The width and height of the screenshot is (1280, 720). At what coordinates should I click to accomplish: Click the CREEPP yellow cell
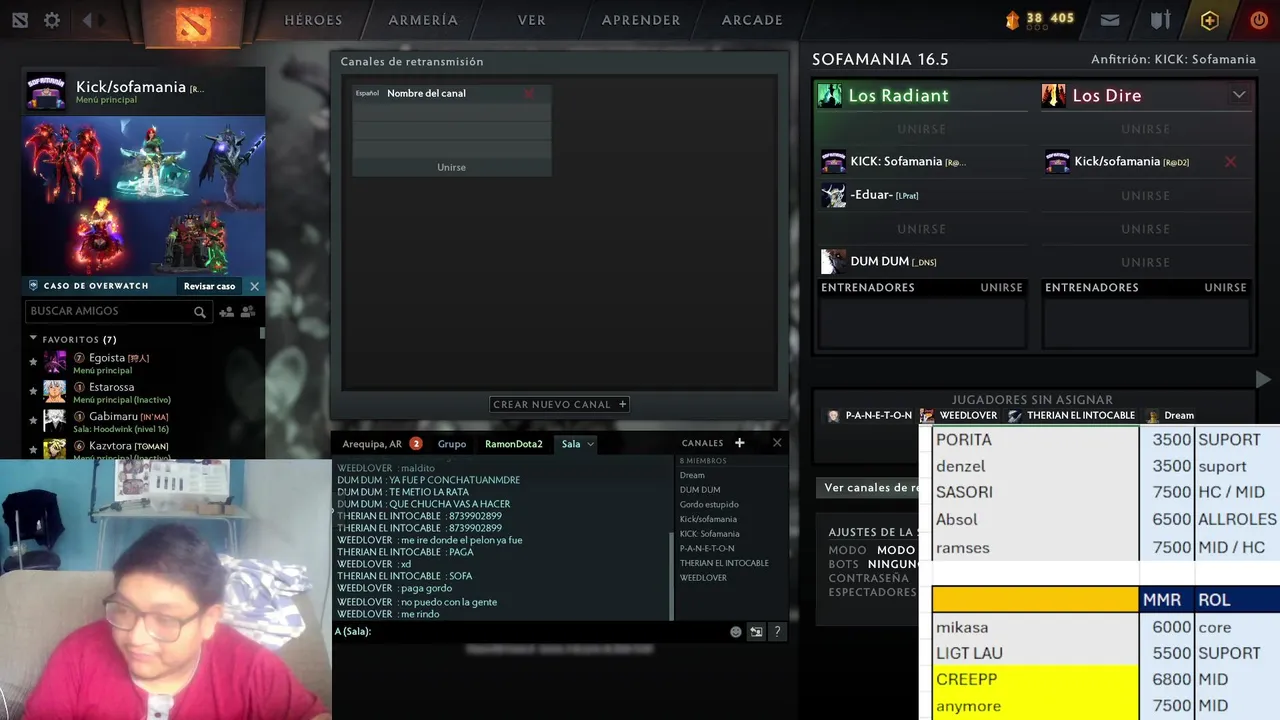pos(1035,680)
